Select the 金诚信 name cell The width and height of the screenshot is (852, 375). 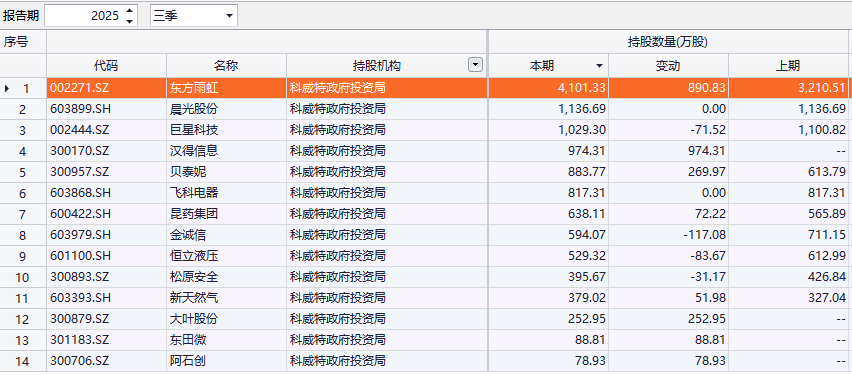coord(226,235)
